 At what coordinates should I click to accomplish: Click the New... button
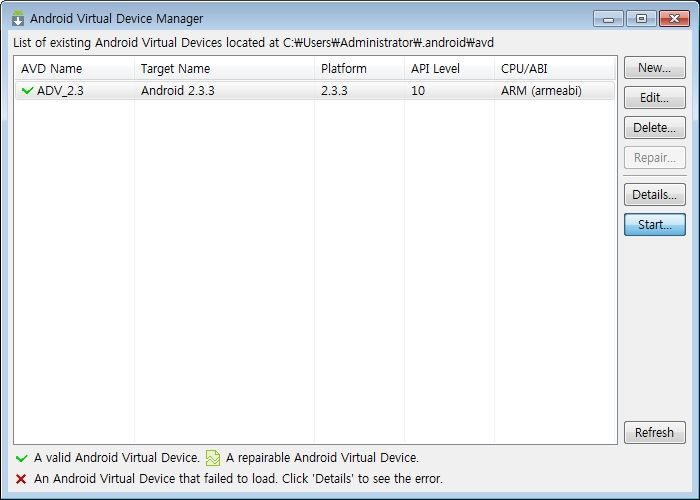tap(654, 67)
